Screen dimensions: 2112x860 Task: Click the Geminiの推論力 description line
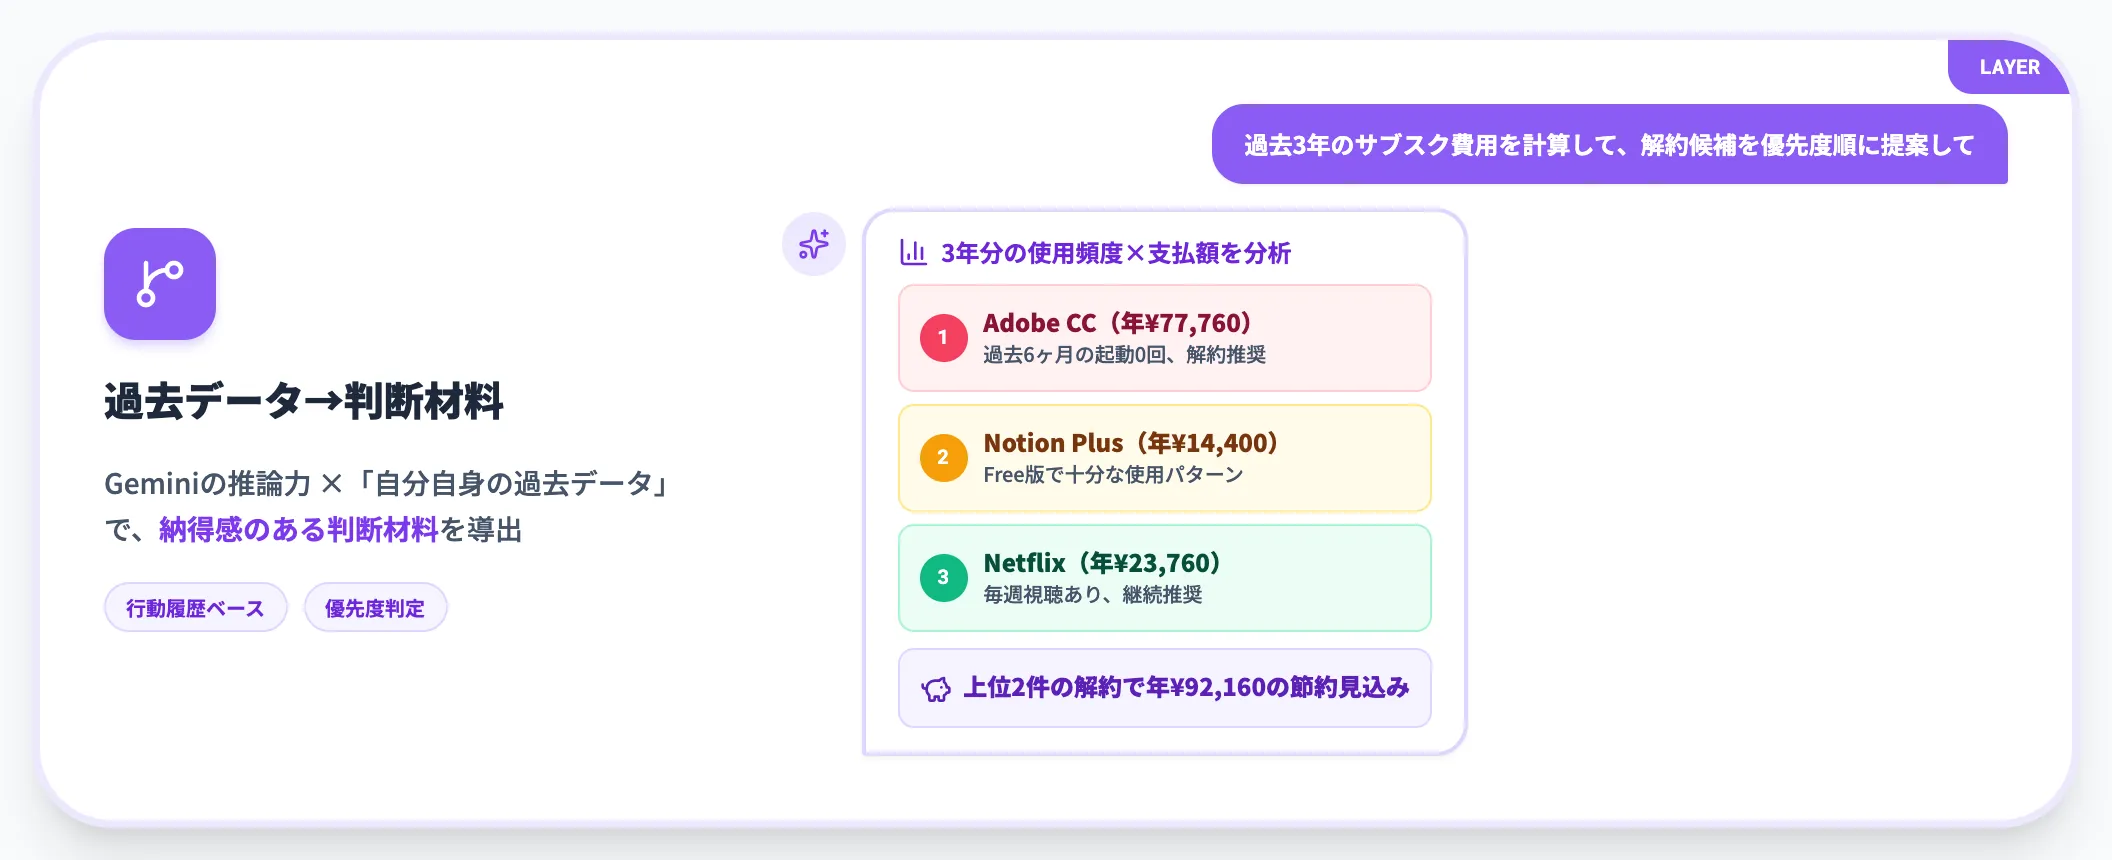coord(386,484)
